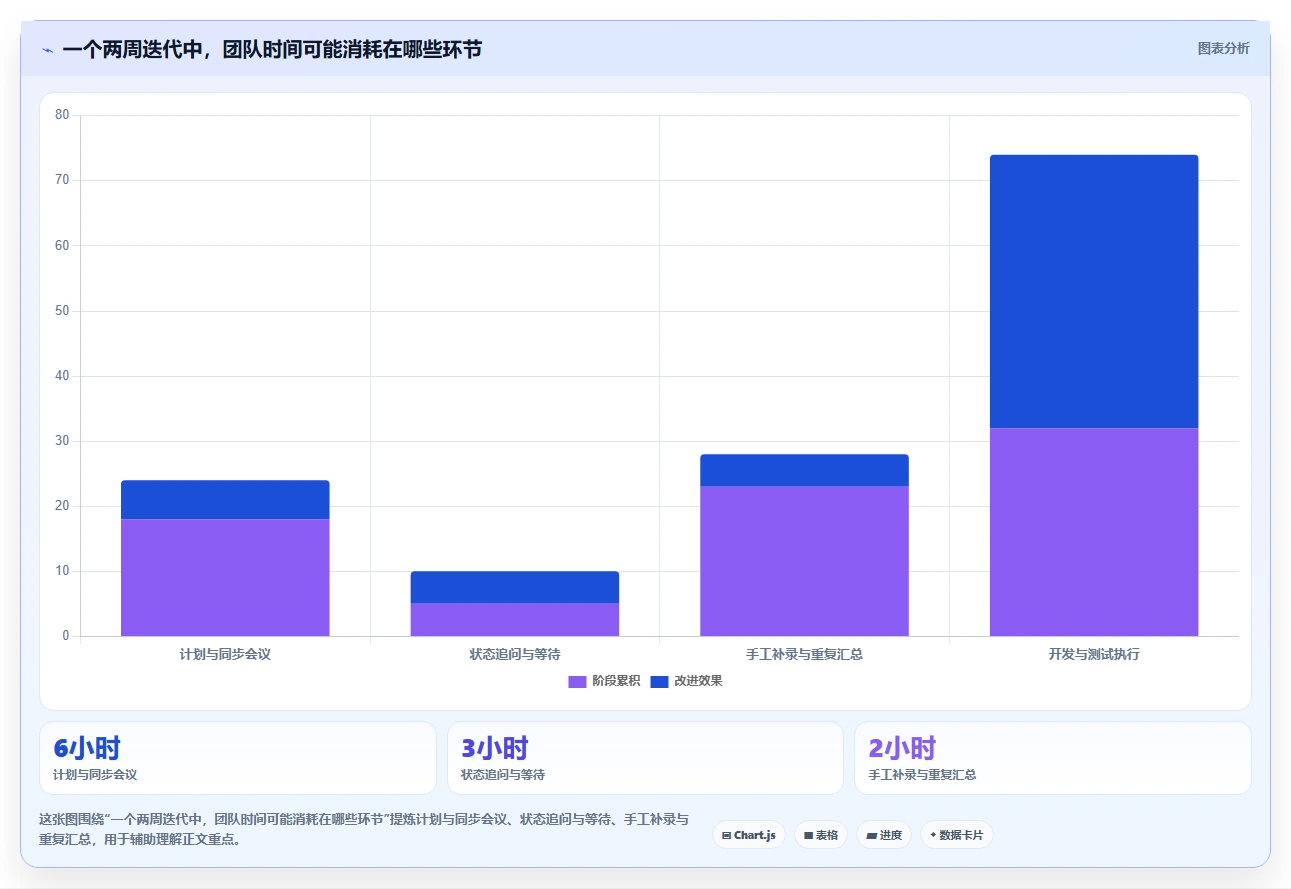Click the sparkle icon in 数据卡片 tag
This screenshot has height=889, width=1291.
click(933, 835)
